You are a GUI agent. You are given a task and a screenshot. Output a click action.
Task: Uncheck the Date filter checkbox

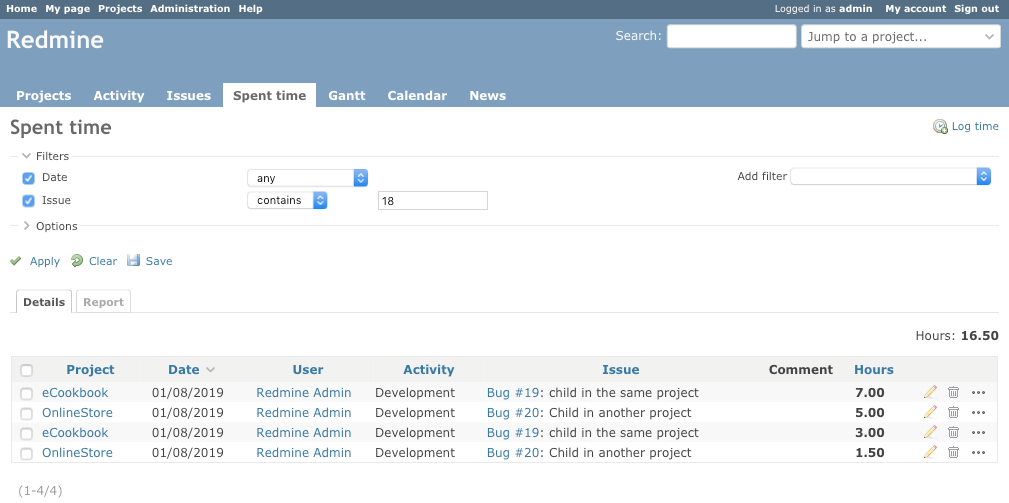[x=28, y=178]
